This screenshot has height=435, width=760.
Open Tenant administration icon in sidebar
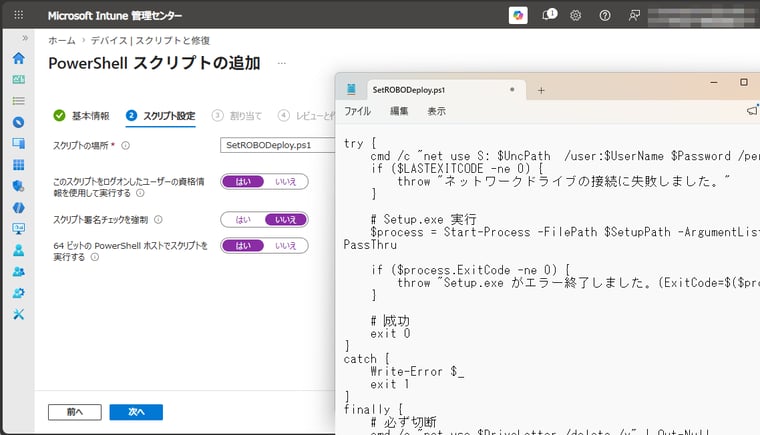[x=18, y=293]
